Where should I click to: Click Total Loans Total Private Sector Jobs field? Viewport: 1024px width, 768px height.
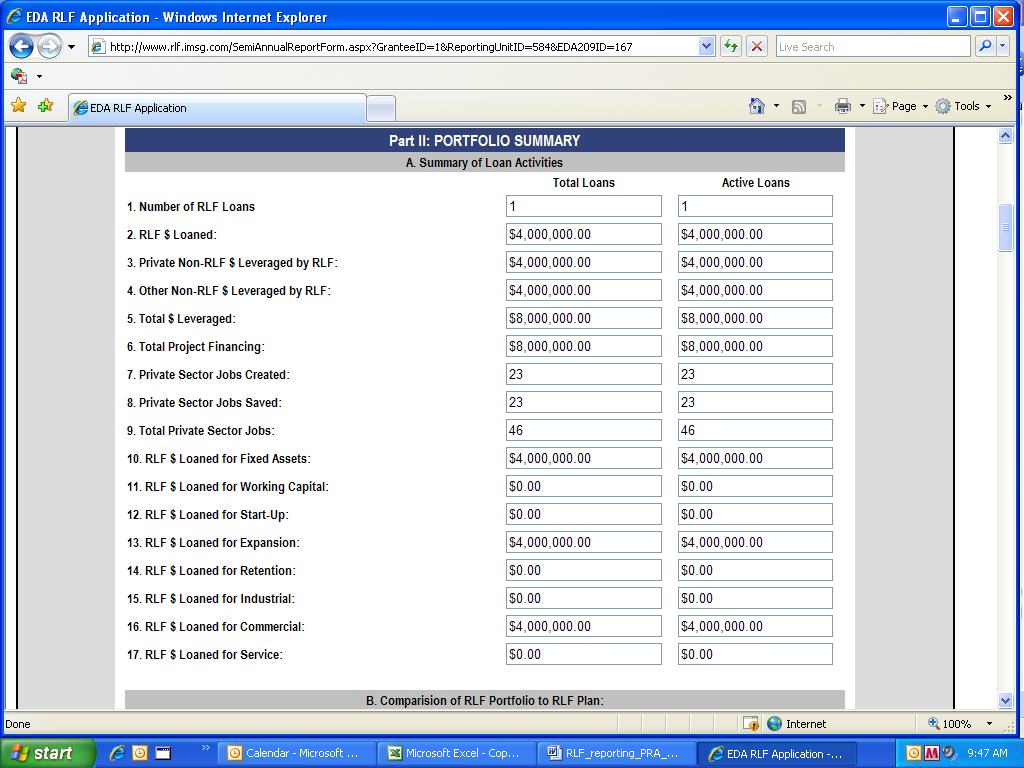pos(583,430)
